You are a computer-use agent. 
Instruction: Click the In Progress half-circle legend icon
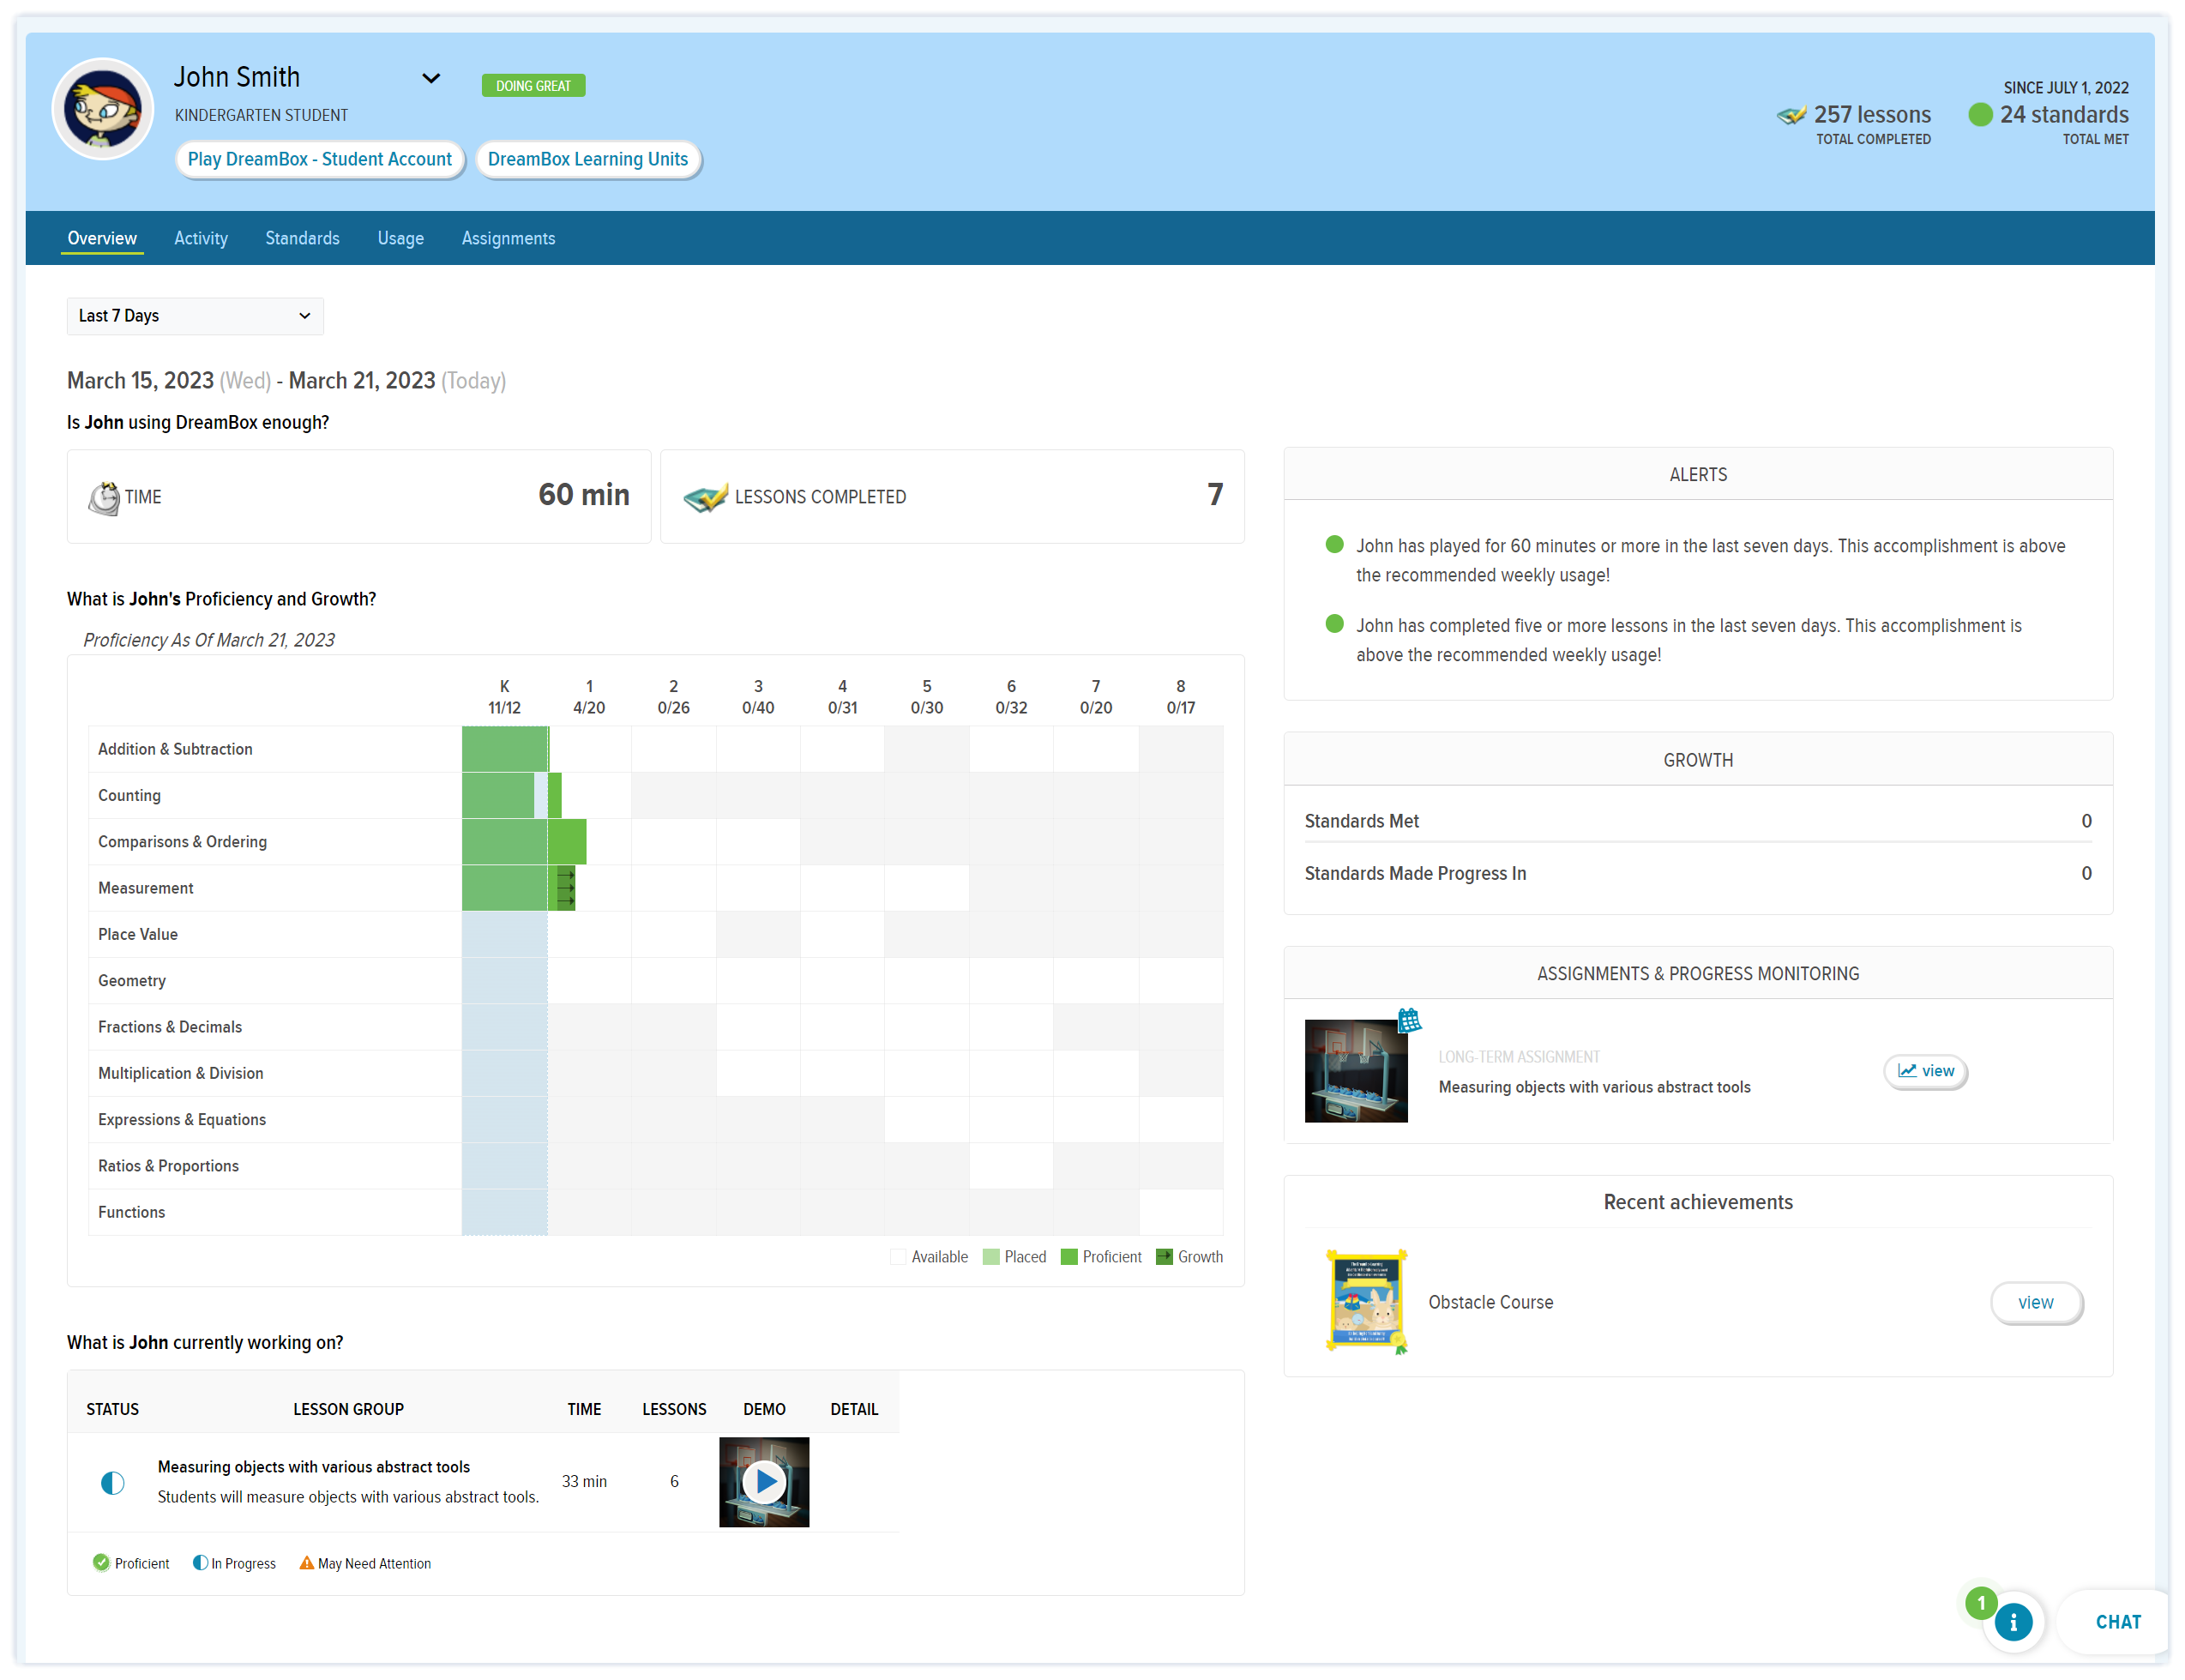pyautogui.click(x=200, y=1563)
